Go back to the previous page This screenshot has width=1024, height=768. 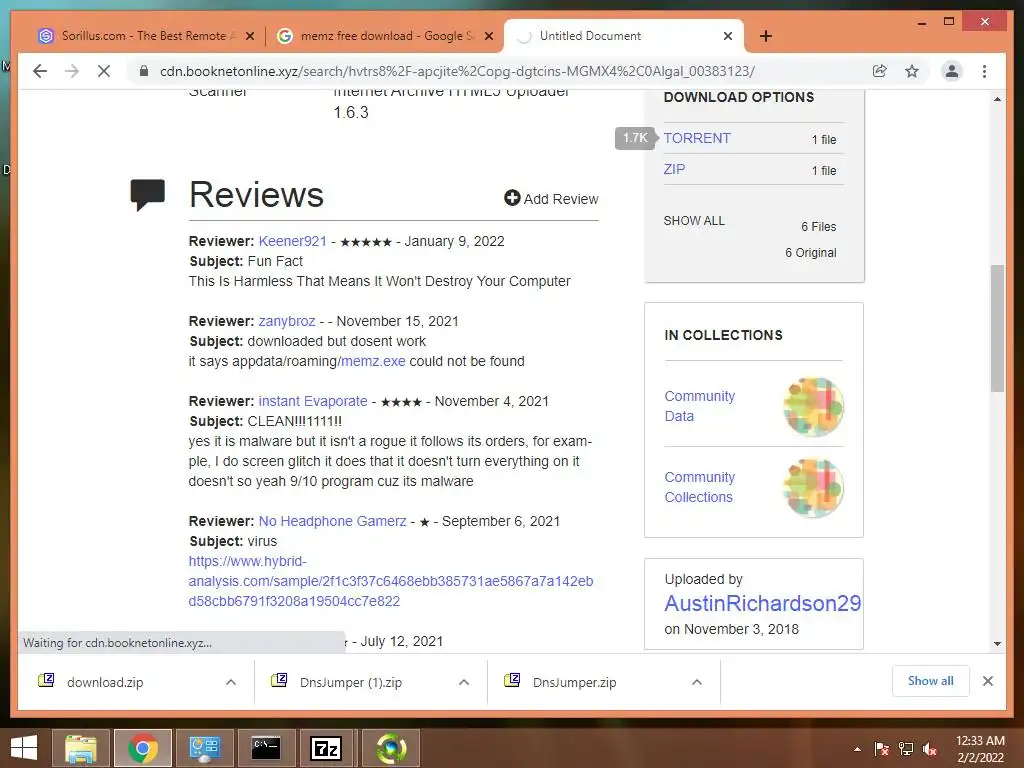coord(40,71)
